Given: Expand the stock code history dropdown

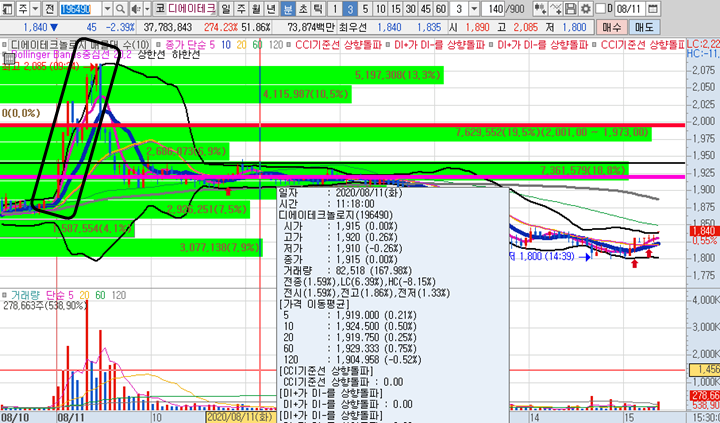Looking at the screenshot, I should [x=107, y=8].
